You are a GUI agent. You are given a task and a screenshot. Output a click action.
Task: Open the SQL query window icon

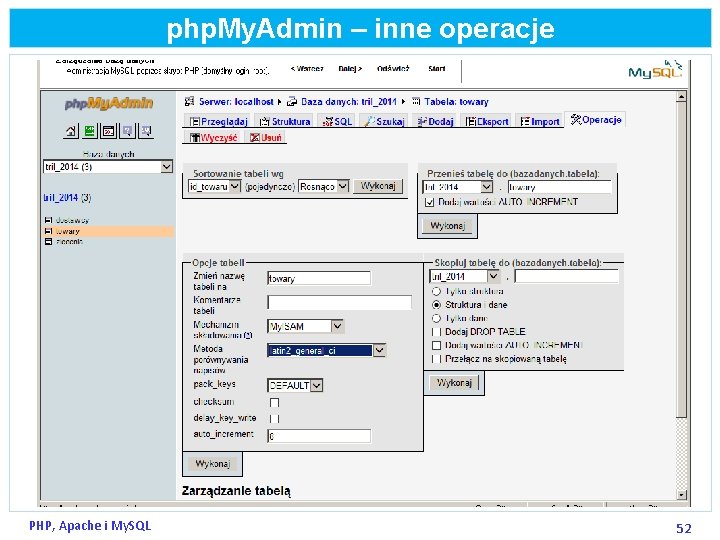[108, 131]
